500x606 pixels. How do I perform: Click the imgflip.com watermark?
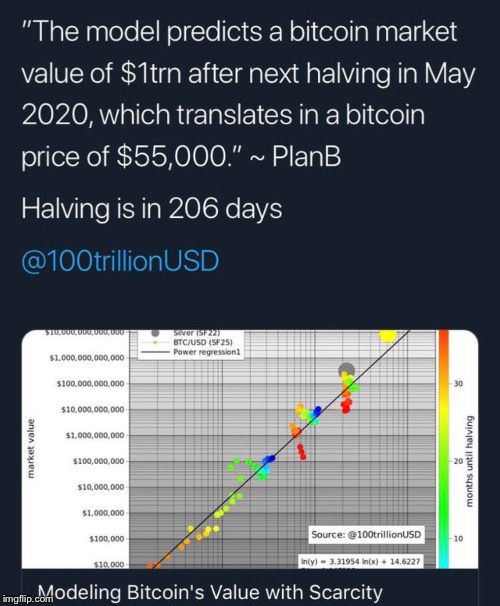pyautogui.click(x=27, y=598)
